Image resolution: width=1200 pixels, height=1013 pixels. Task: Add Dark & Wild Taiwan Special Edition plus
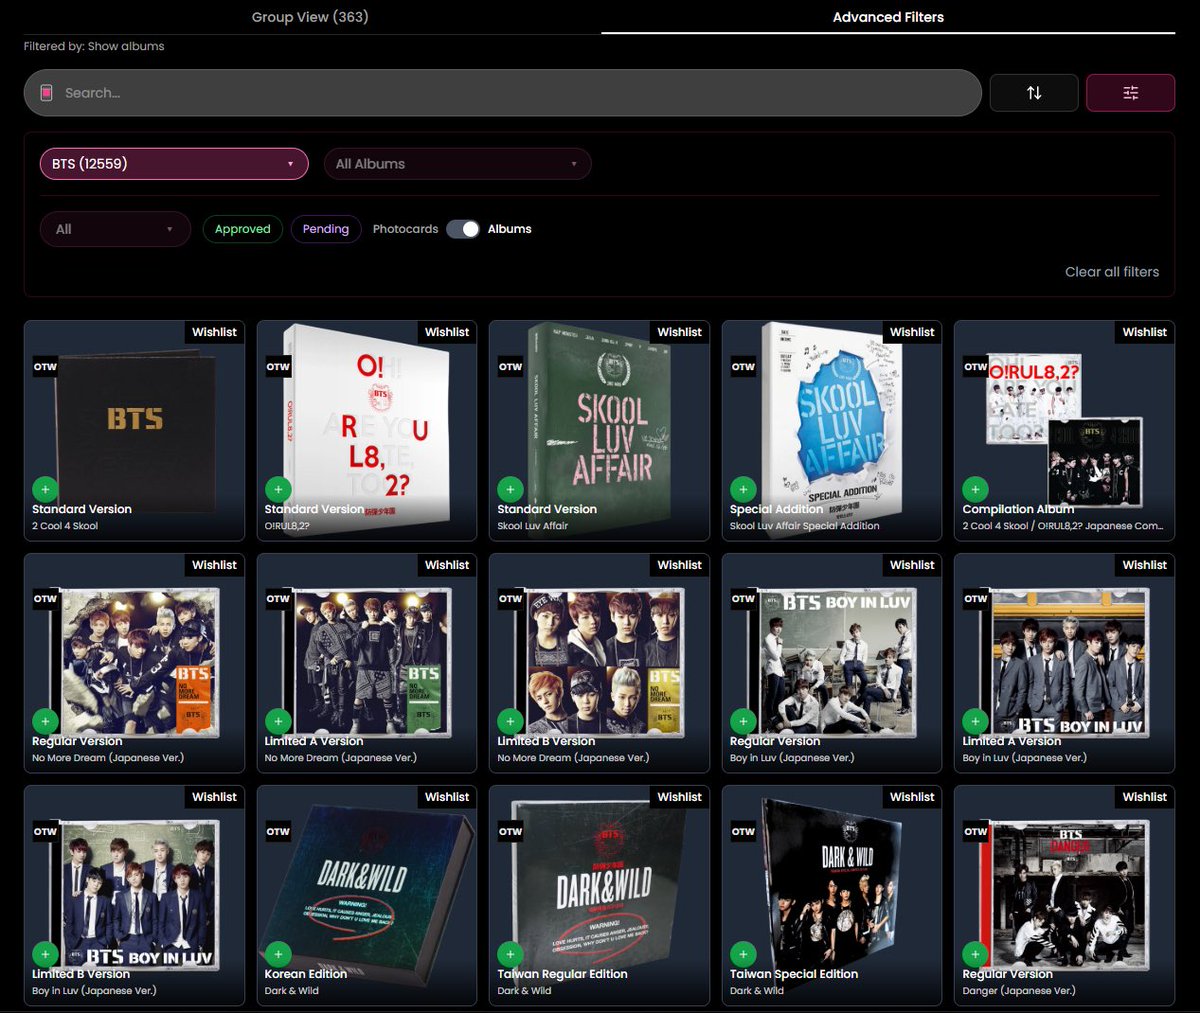pos(743,954)
